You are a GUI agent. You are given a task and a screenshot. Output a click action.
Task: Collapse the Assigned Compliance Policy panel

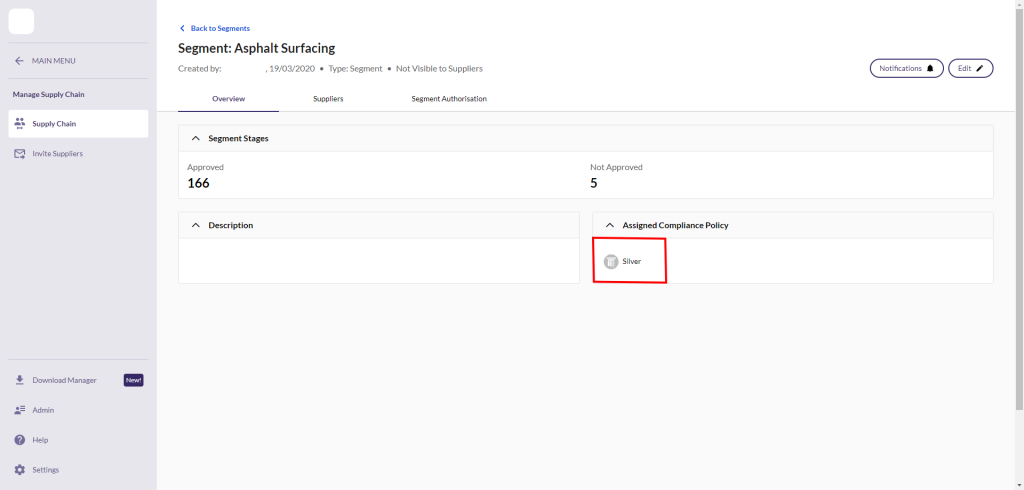pos(610,225)
